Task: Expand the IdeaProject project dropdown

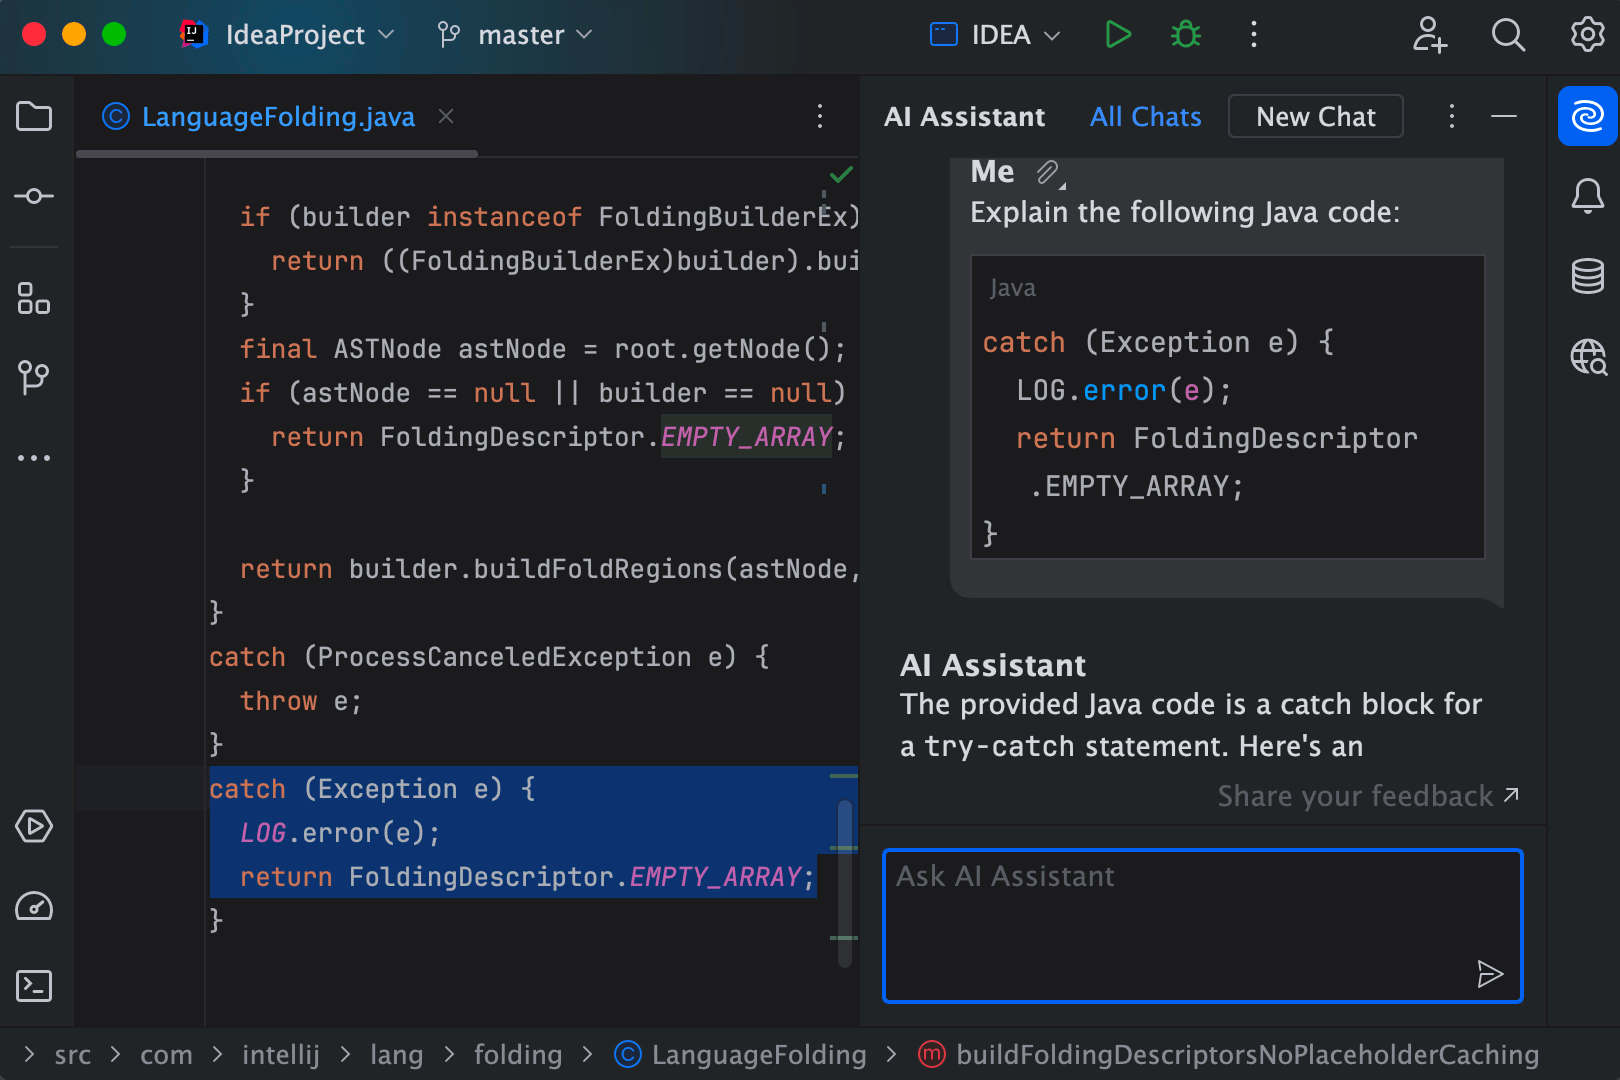Action: tap(386, 34)
